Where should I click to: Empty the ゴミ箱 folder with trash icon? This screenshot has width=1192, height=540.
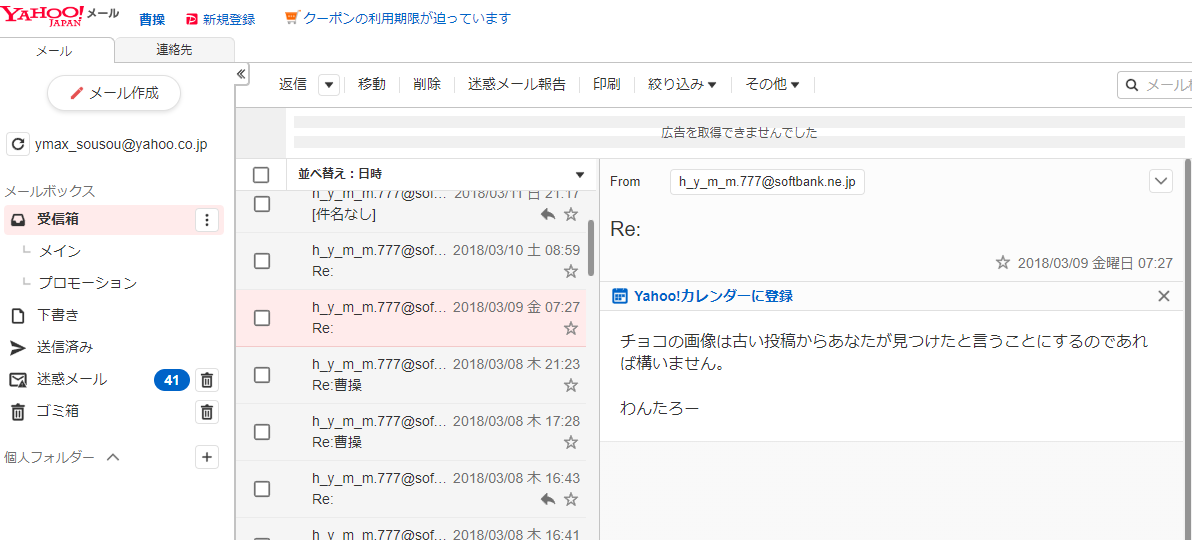[207, 412]
